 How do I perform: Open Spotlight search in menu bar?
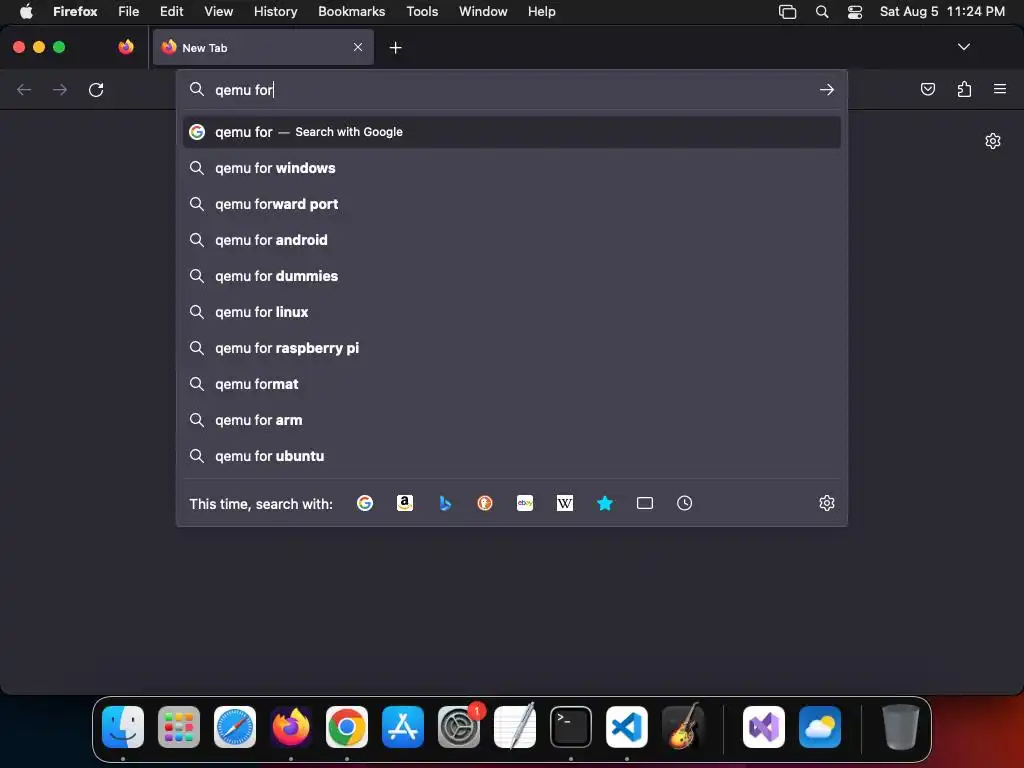click(822, 12)
